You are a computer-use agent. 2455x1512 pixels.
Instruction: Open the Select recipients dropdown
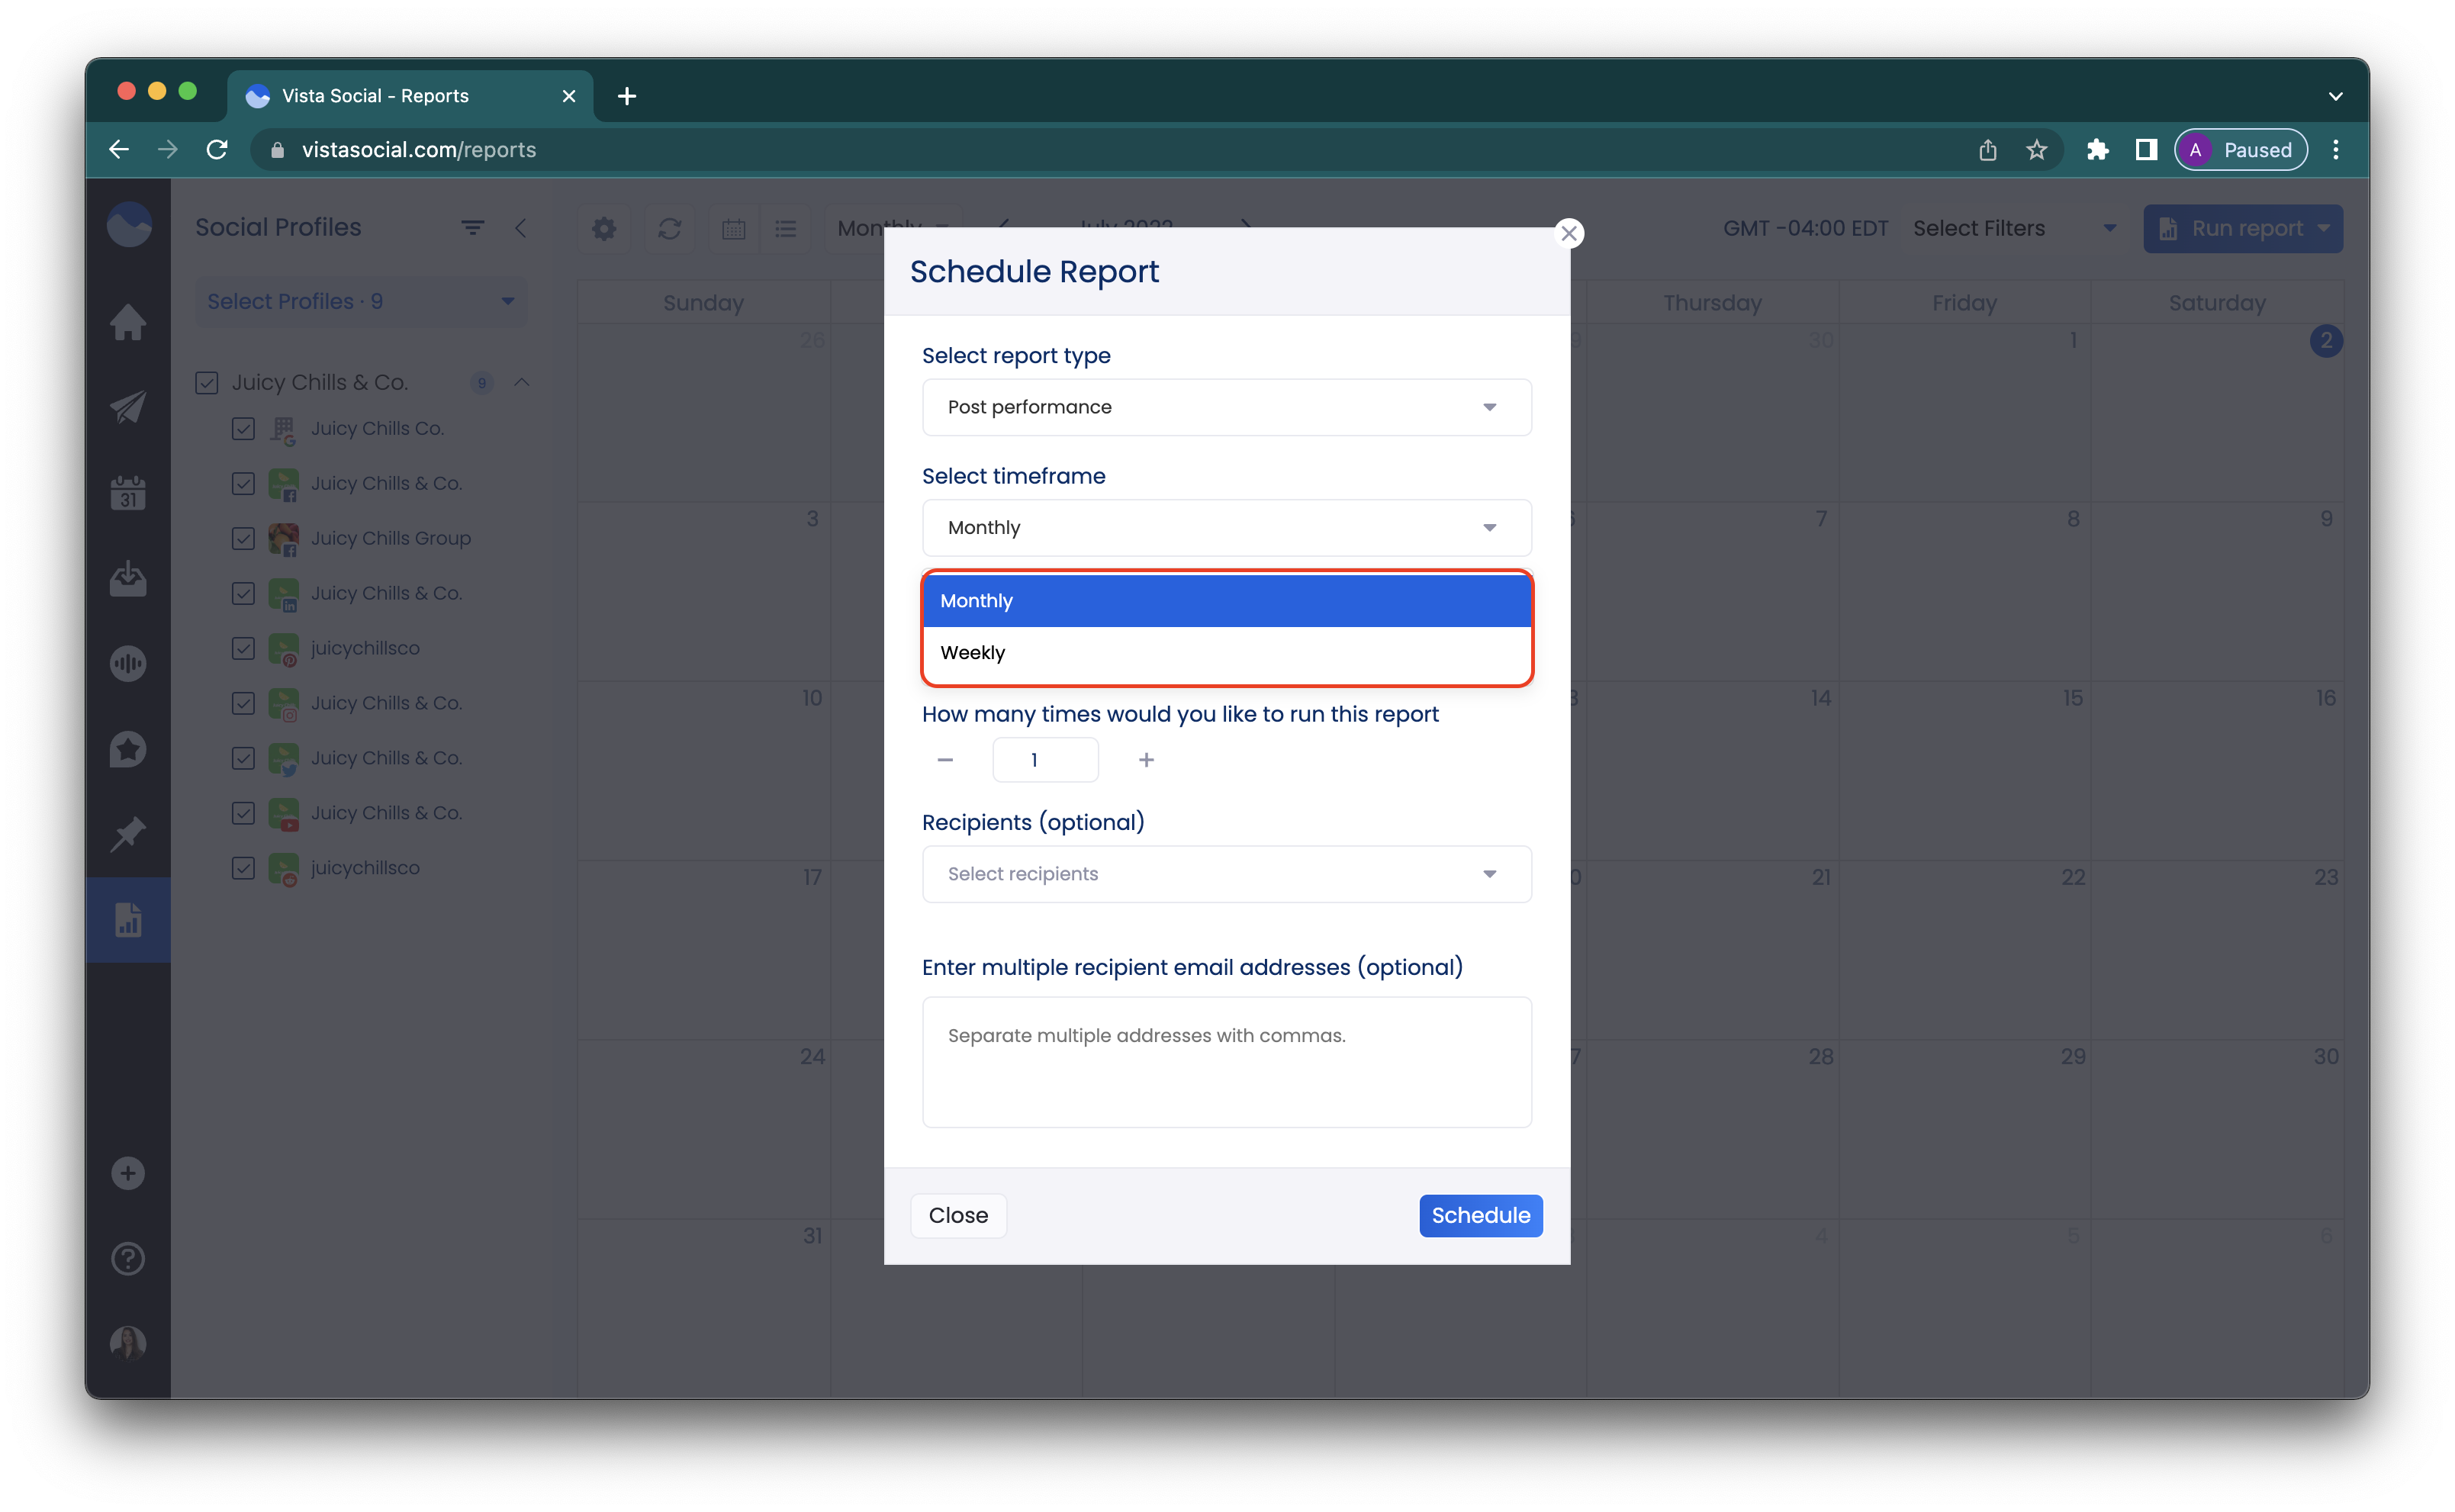(1226, 874)
